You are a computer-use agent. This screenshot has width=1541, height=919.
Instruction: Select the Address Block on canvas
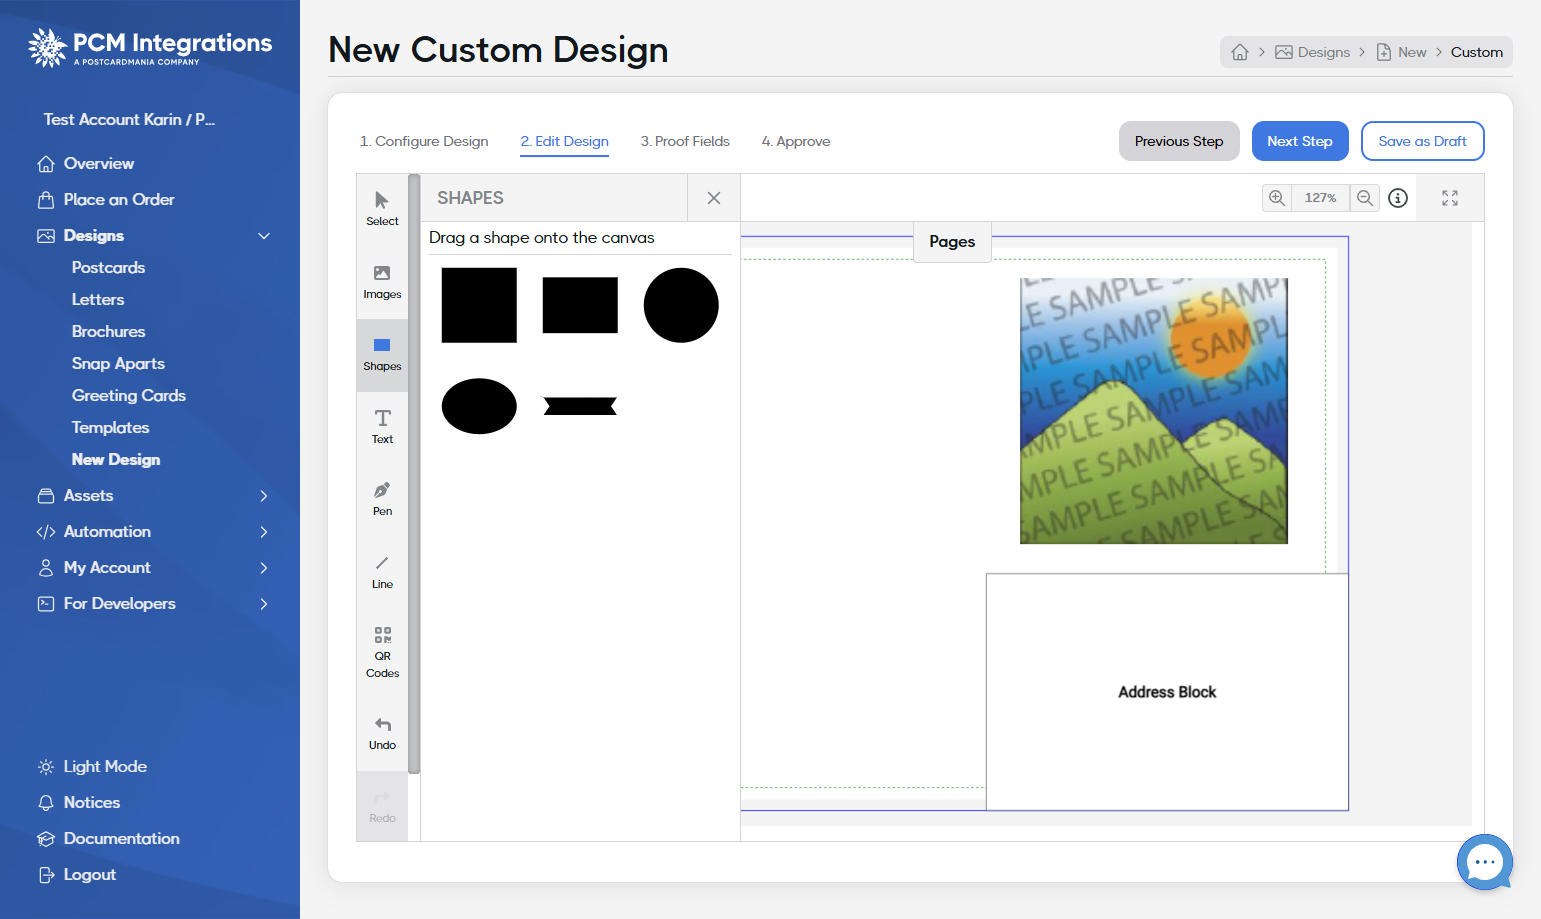point(1167,692)
